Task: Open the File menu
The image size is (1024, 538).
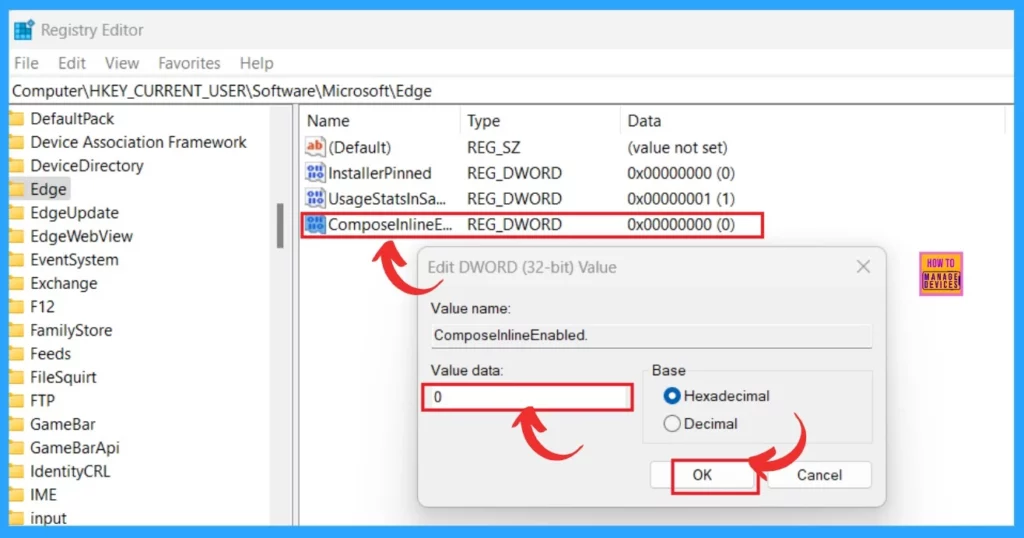Action: click(x=27, y=63)
